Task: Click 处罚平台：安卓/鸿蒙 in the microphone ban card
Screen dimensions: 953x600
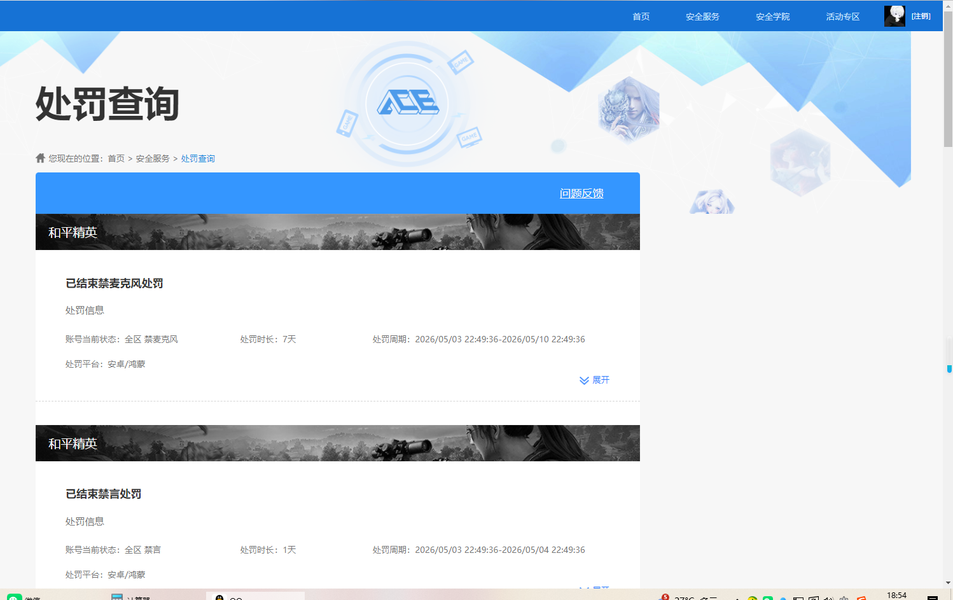Action: coord(105,364)
